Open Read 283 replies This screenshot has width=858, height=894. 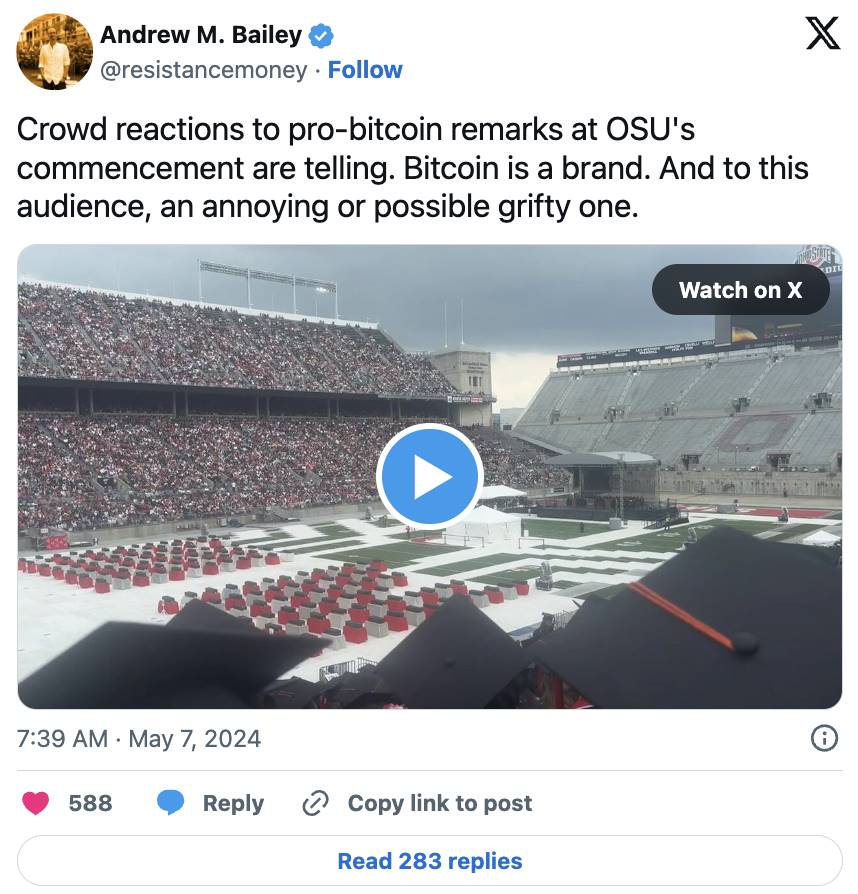pos(430,861)
